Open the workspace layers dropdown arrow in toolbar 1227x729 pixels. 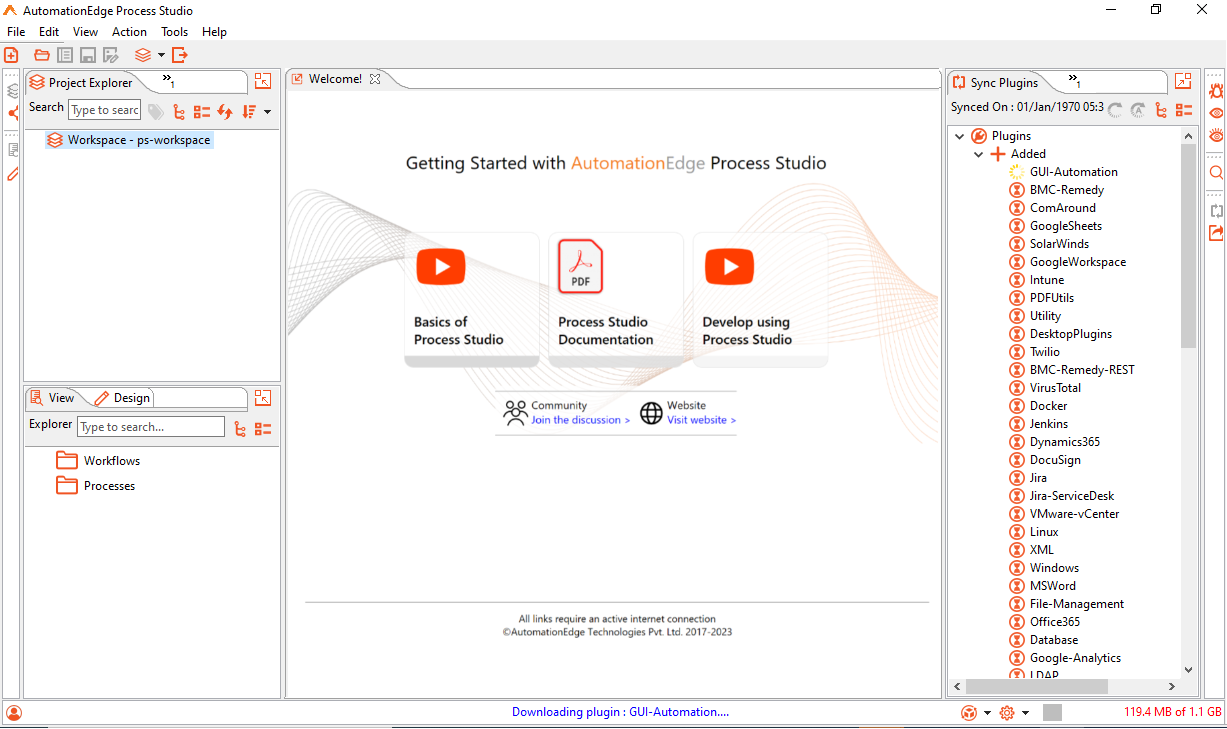tap(161, 55)
